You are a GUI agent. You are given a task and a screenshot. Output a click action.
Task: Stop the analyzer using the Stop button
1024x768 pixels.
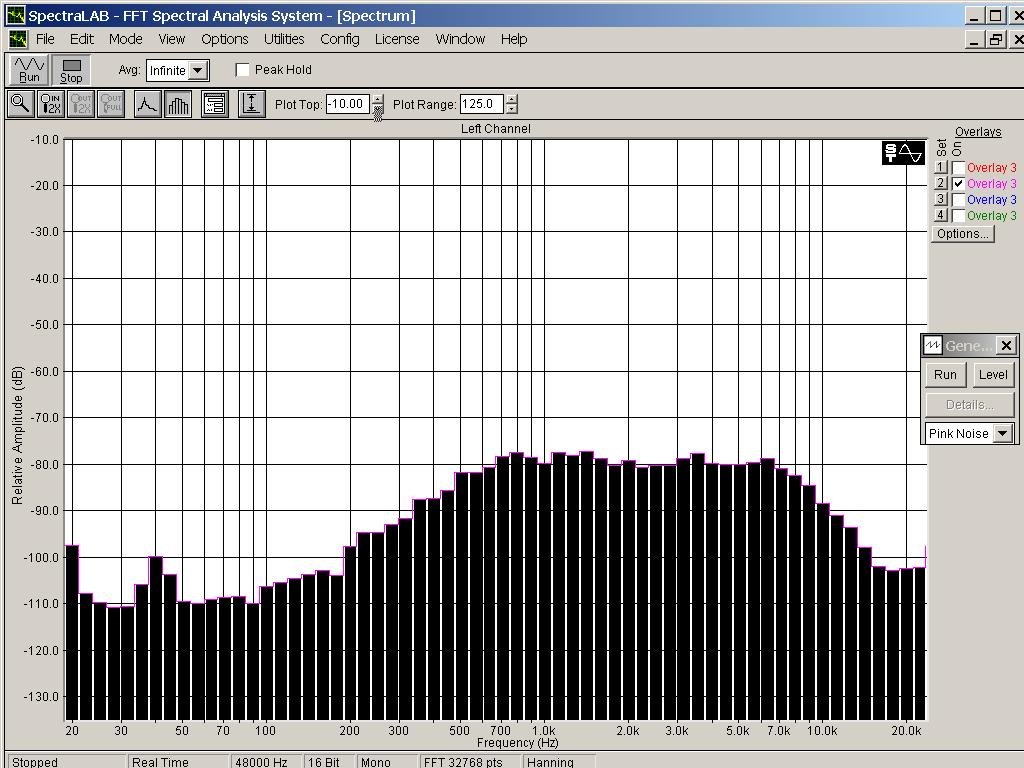coord(71,70)
